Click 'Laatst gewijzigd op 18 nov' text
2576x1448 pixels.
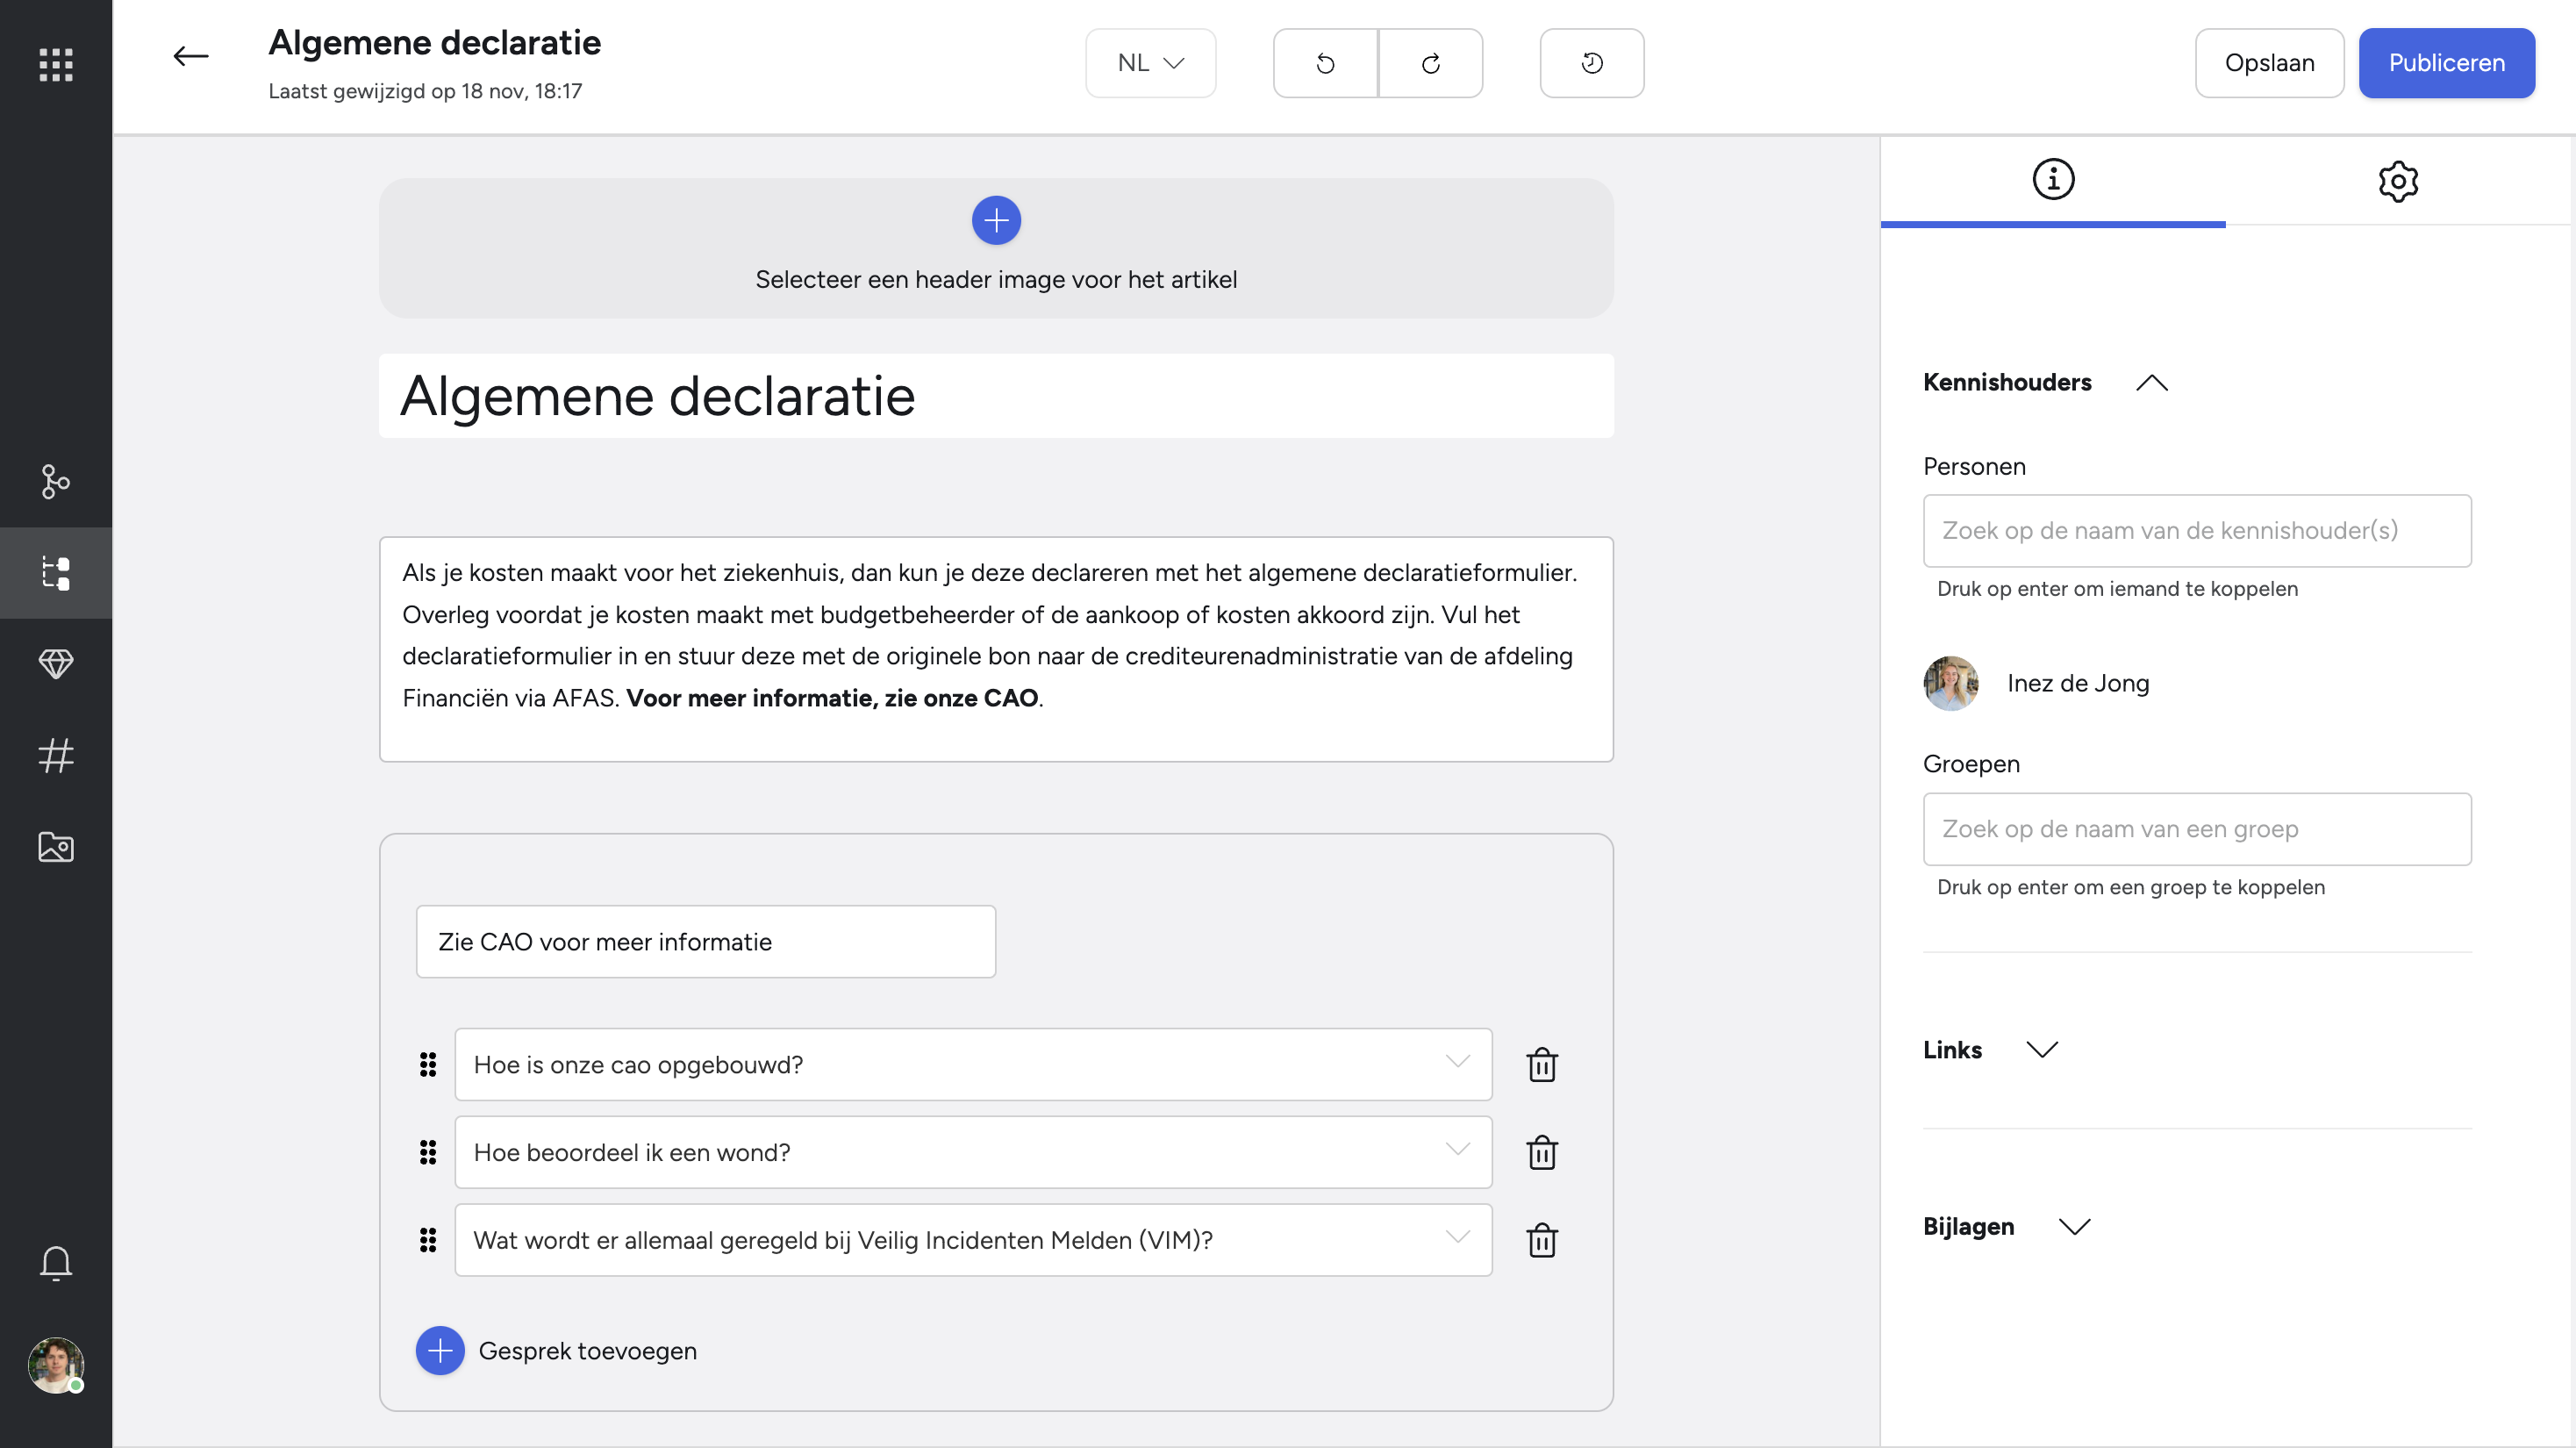click(425, 92)
